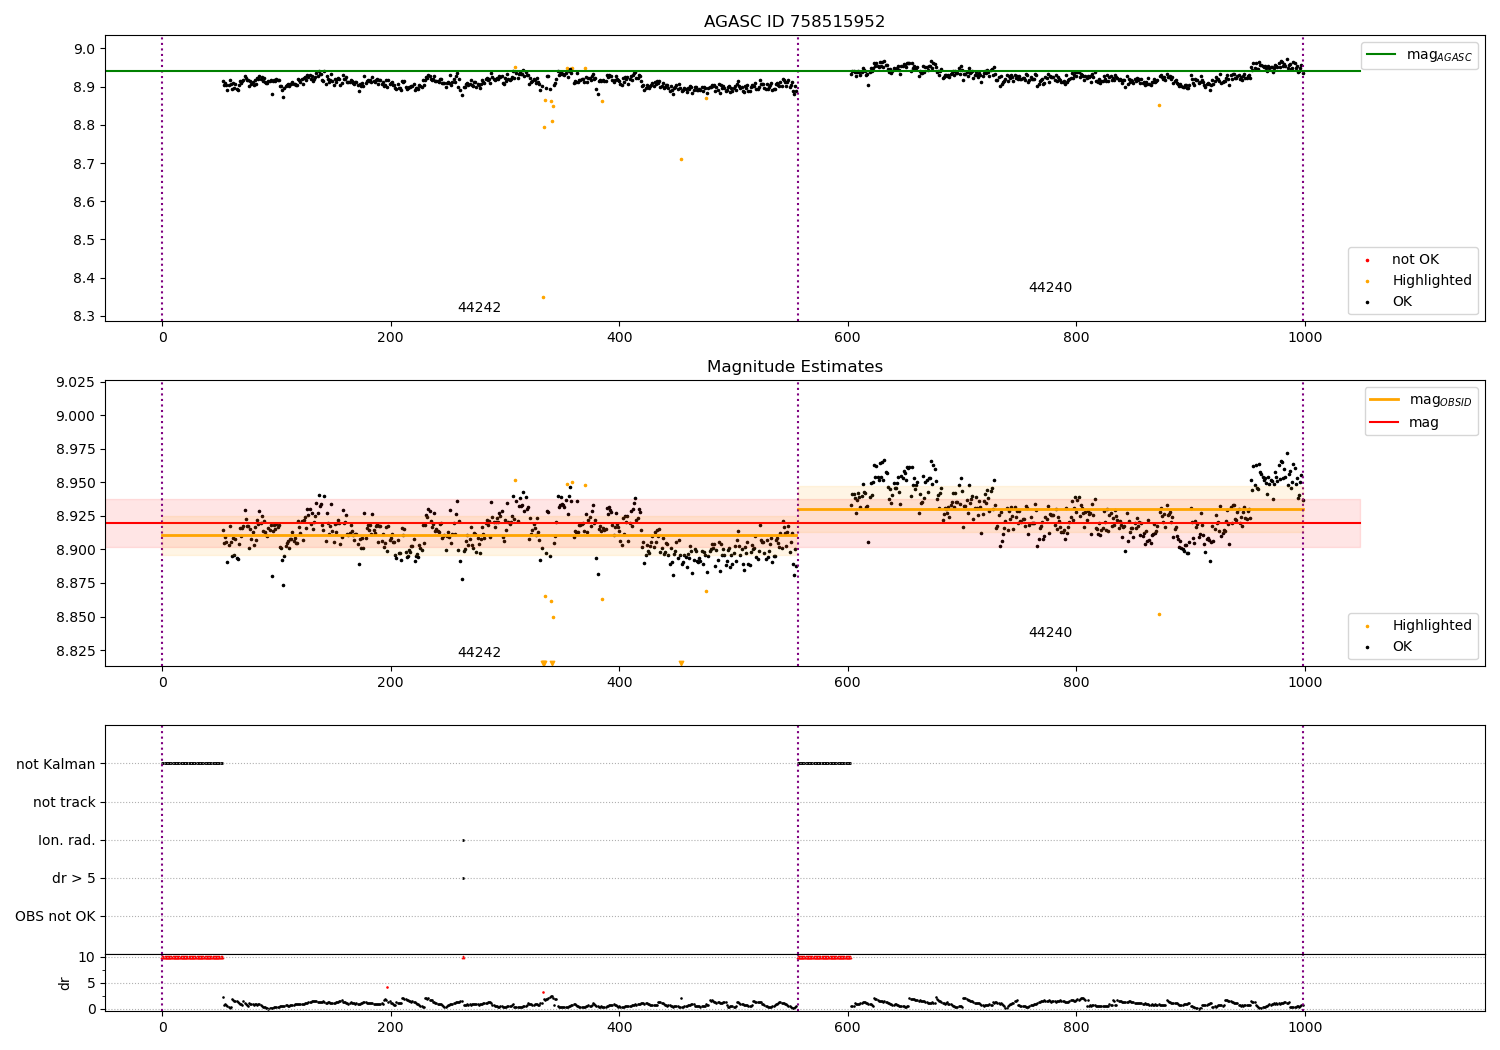Click the '8.3' y-tick in top plot
The height and width of the screenshot is (1050, 1500).
(84, 316)
